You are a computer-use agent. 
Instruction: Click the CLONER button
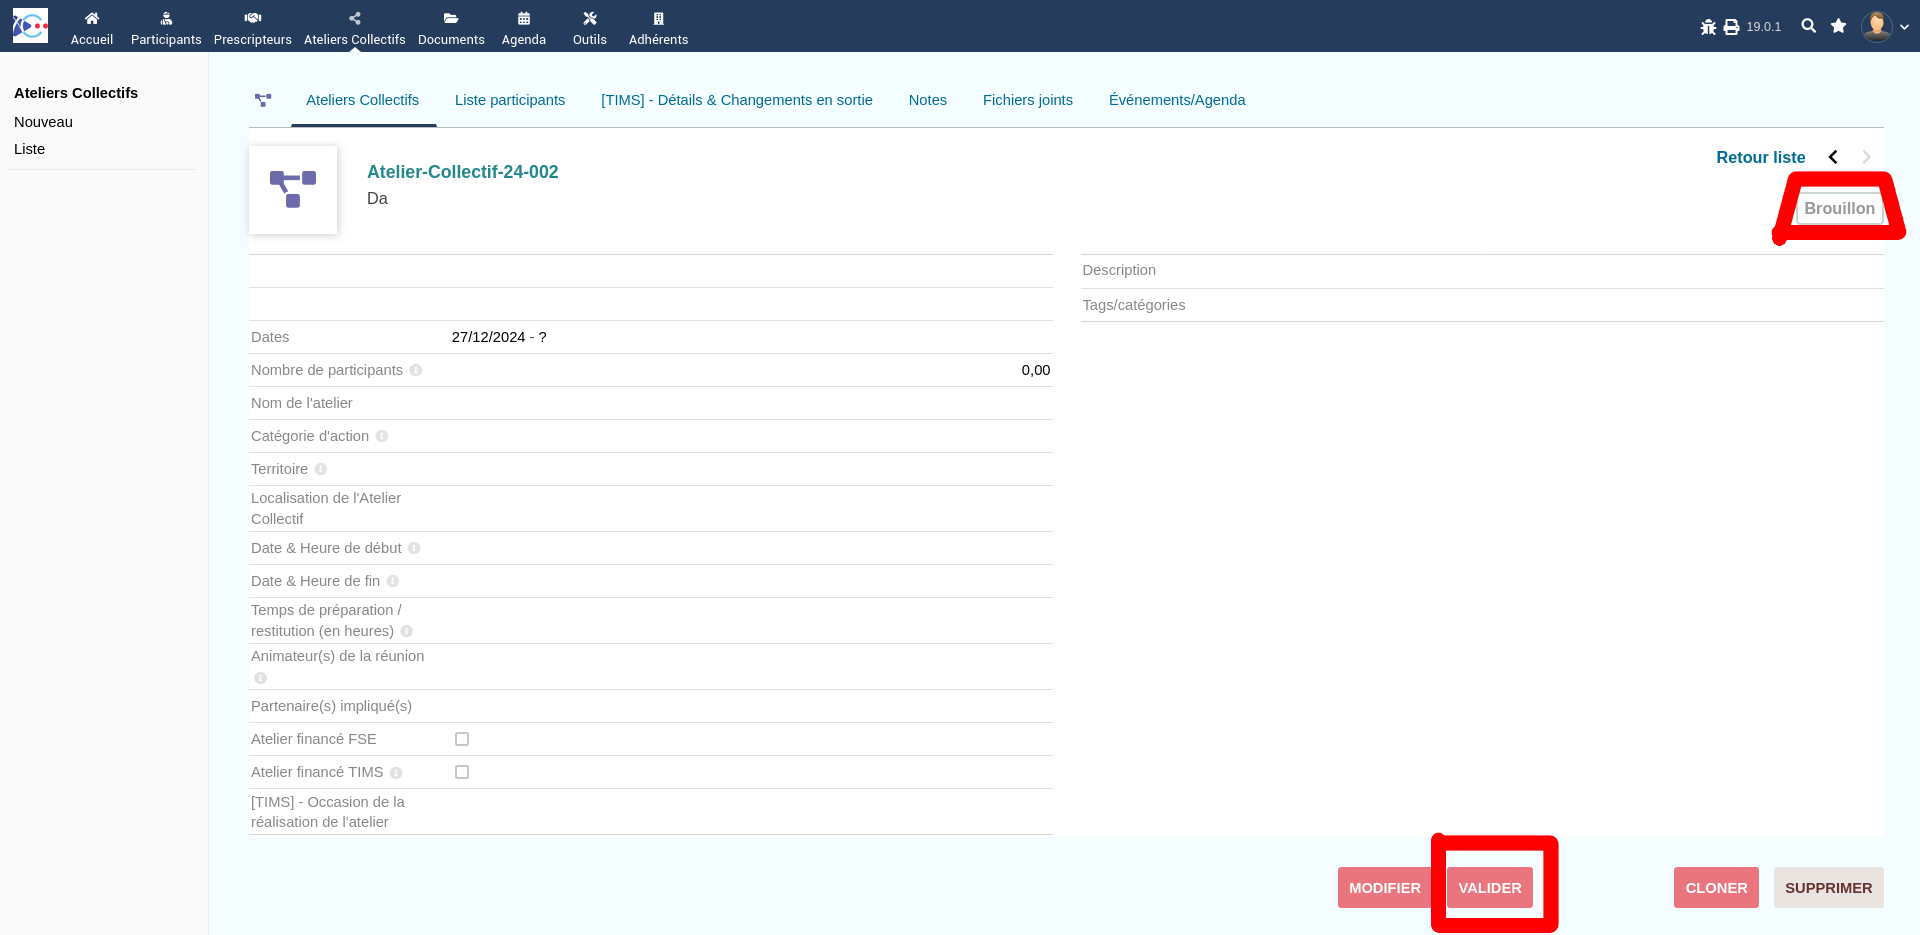click(1716, 888)
